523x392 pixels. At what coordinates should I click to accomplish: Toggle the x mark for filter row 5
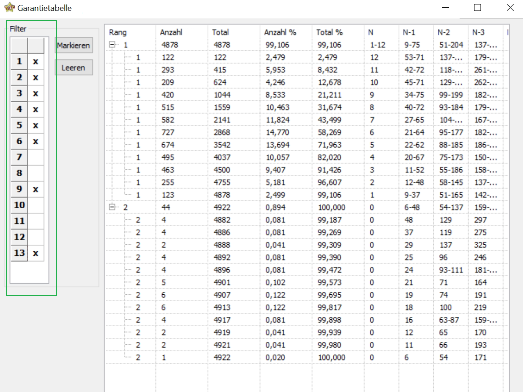pyautogui.click(x=36, y=125)
